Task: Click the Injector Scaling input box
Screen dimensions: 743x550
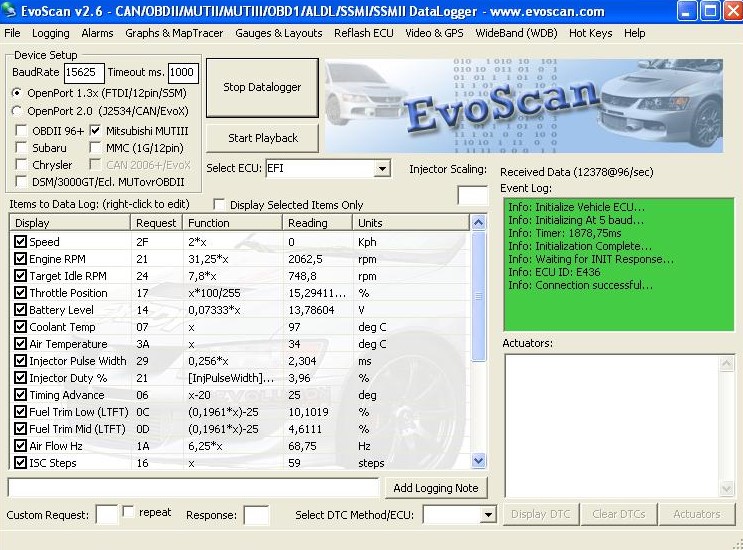Action: [x=472, y=195]
